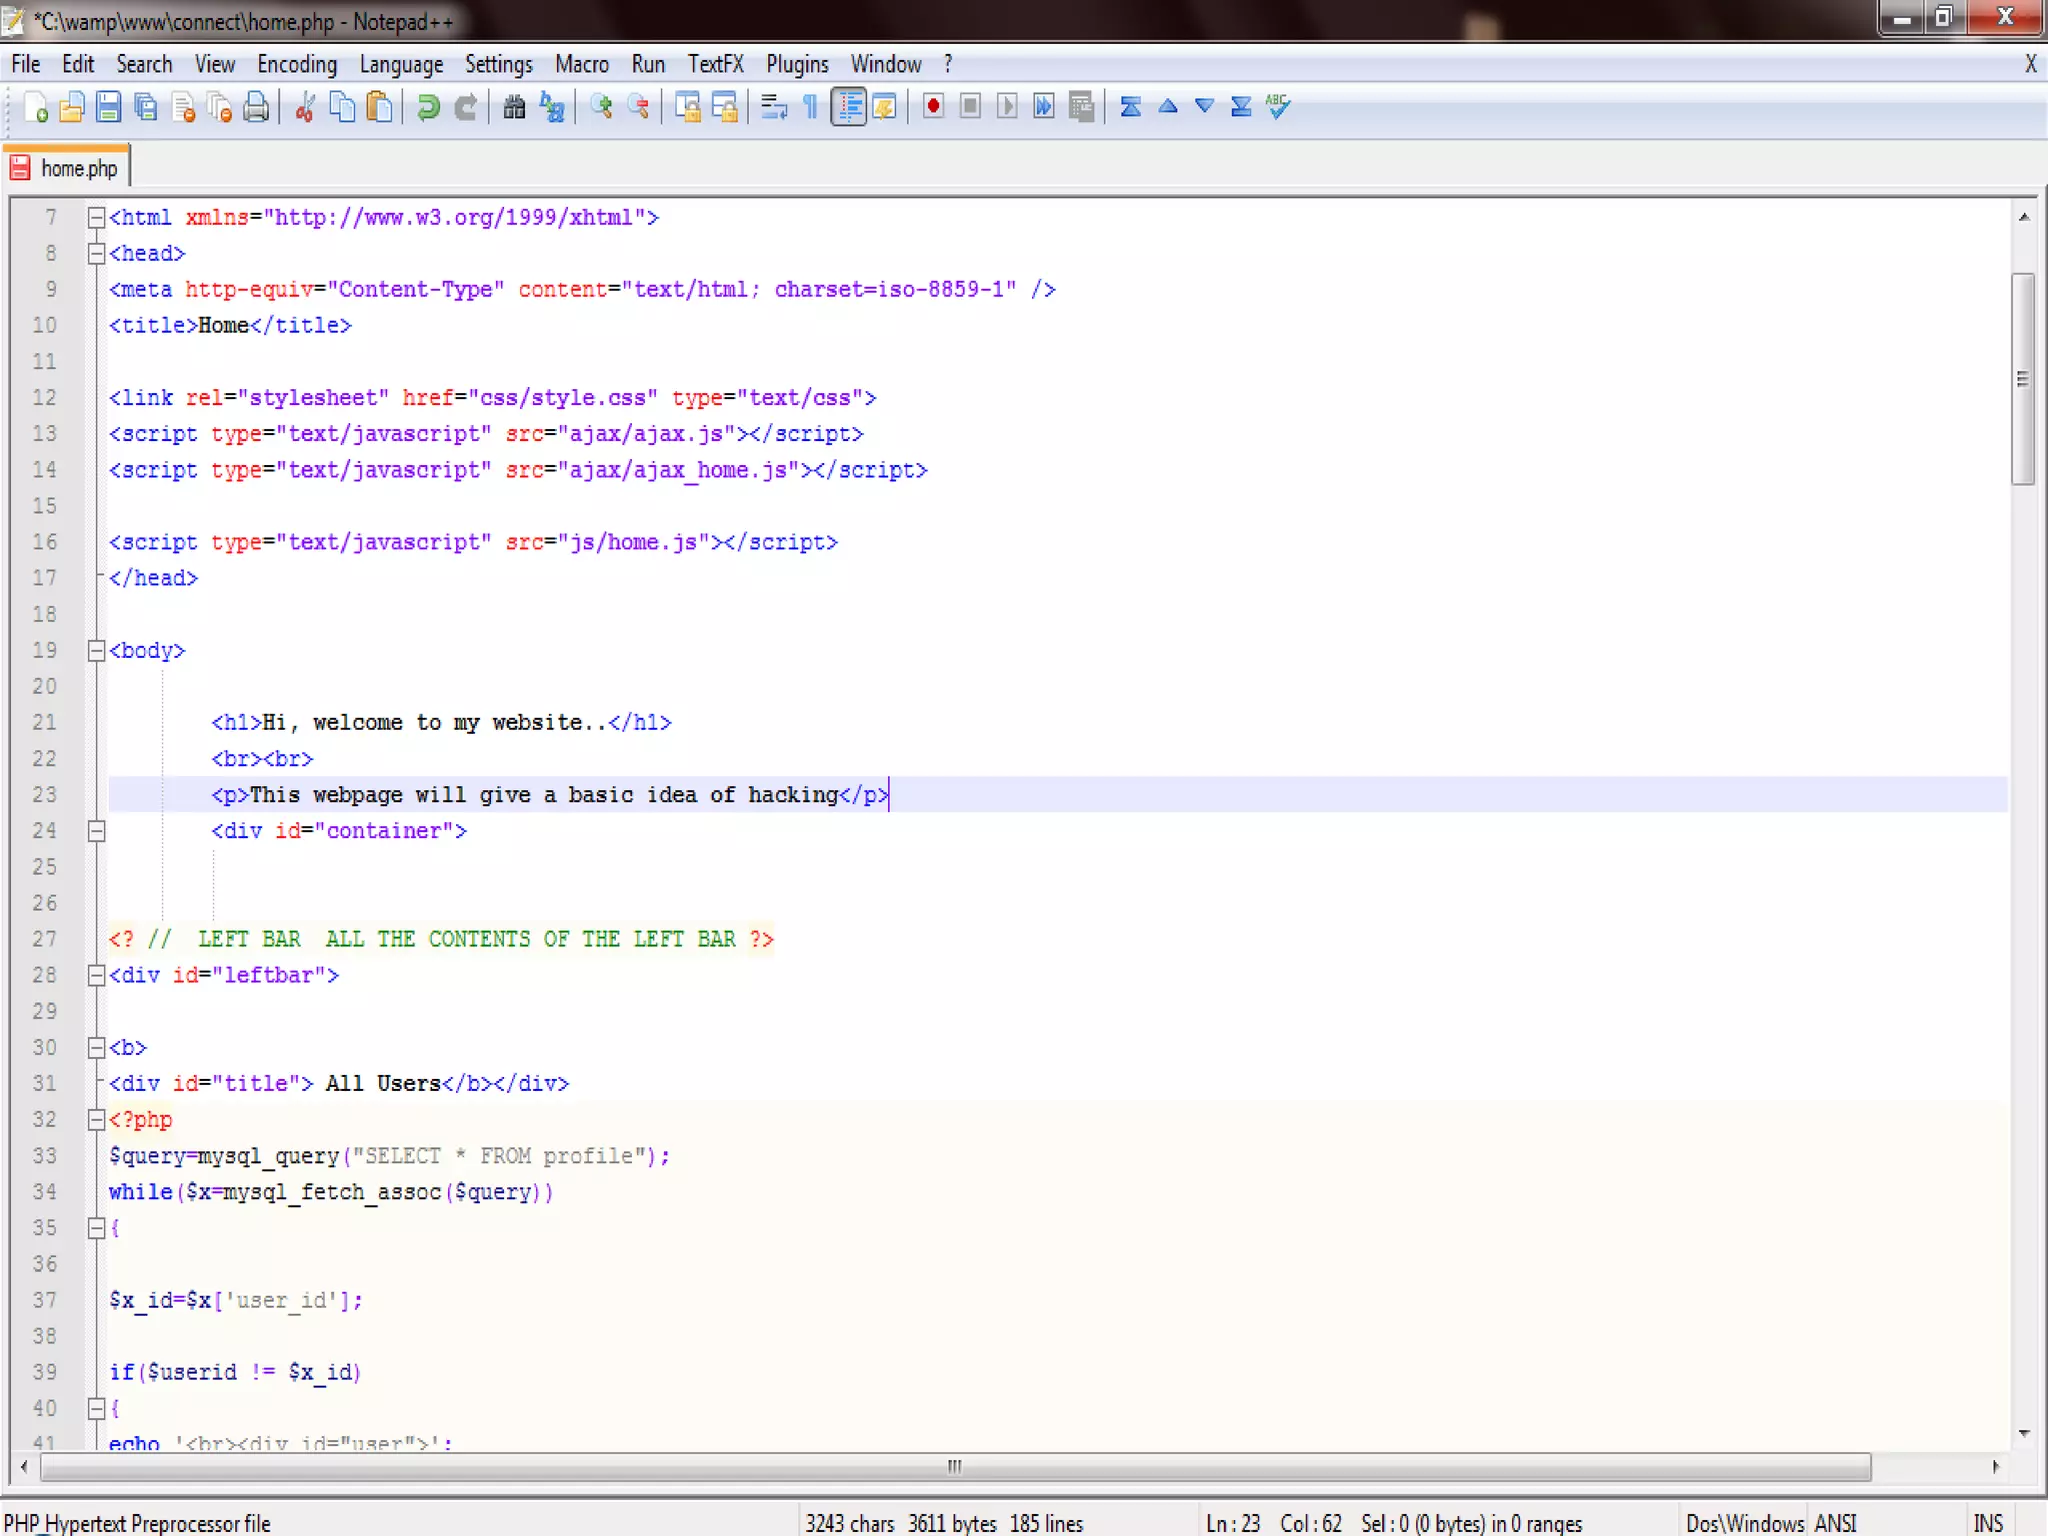Image resolution: width=2048 pixels, height=1536 pixels.
Task: Click the spell check ABC icon
Action: [1278, 107]
